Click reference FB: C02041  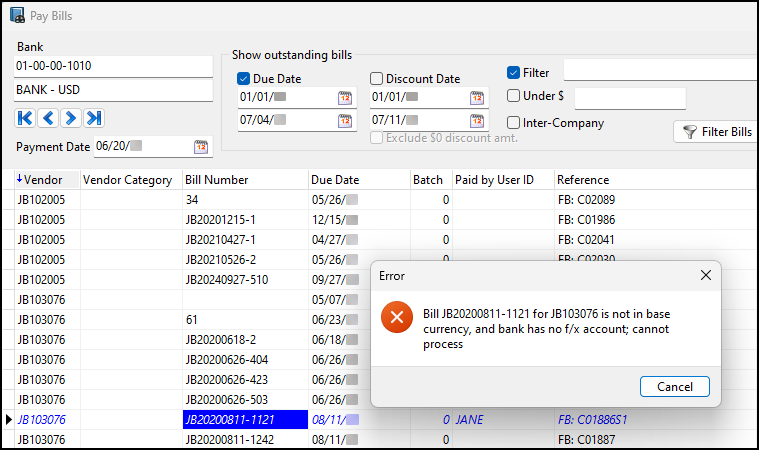[x=586, y=240]
